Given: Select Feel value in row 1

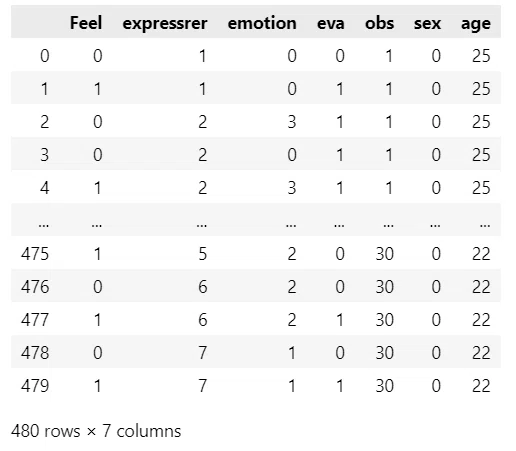Looking at the screenshot, I should (97, 89).
